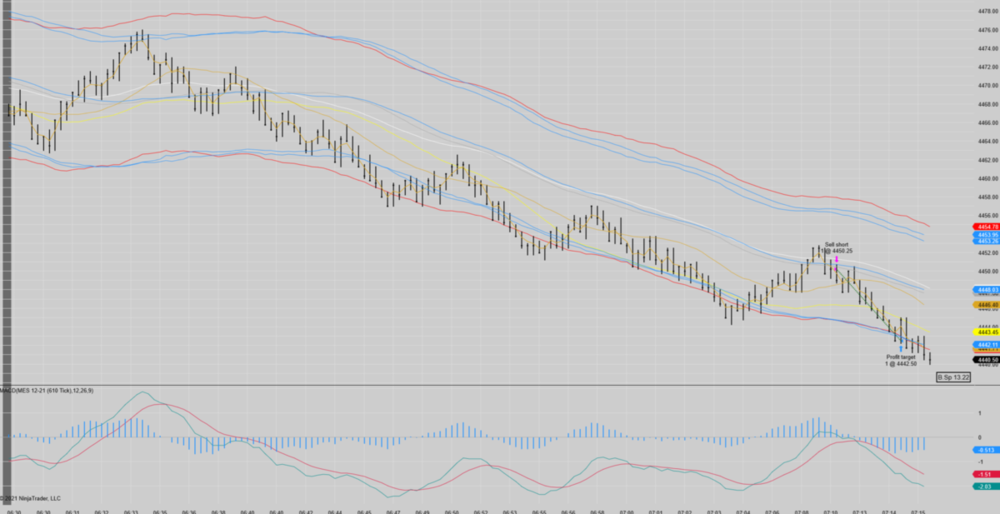The height and width of the screenshot is (514, 1000).
Task: Click the NinjaTrader, LLC copyright text
Action: [32, 497]
